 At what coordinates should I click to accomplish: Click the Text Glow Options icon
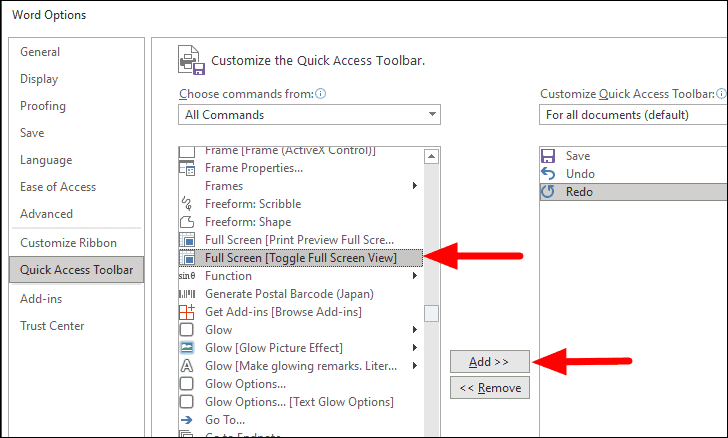[187, 402]
